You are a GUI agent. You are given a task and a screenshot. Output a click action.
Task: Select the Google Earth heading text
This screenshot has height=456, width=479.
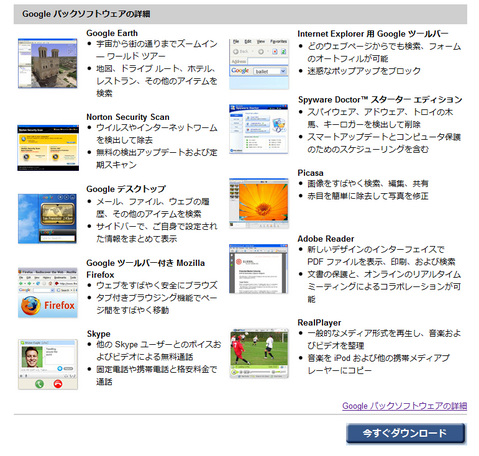tap(112, 33)
